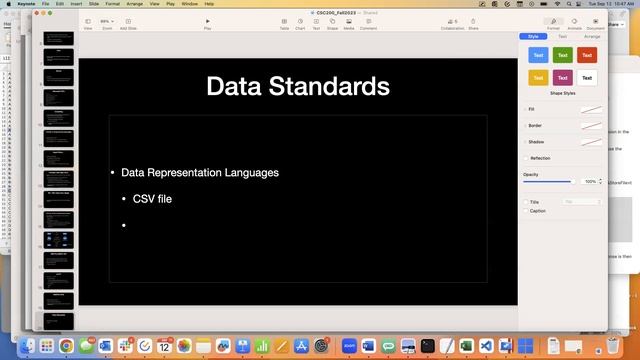Open the Trash in the Dock
This screenshot has width=640, height=360.
pos(612,346)
